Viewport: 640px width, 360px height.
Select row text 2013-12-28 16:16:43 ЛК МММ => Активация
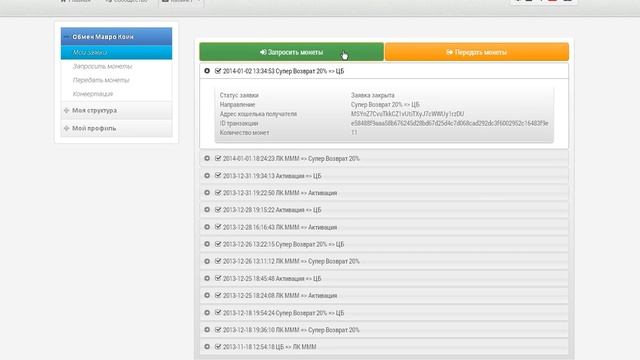[x=280, y=227]
